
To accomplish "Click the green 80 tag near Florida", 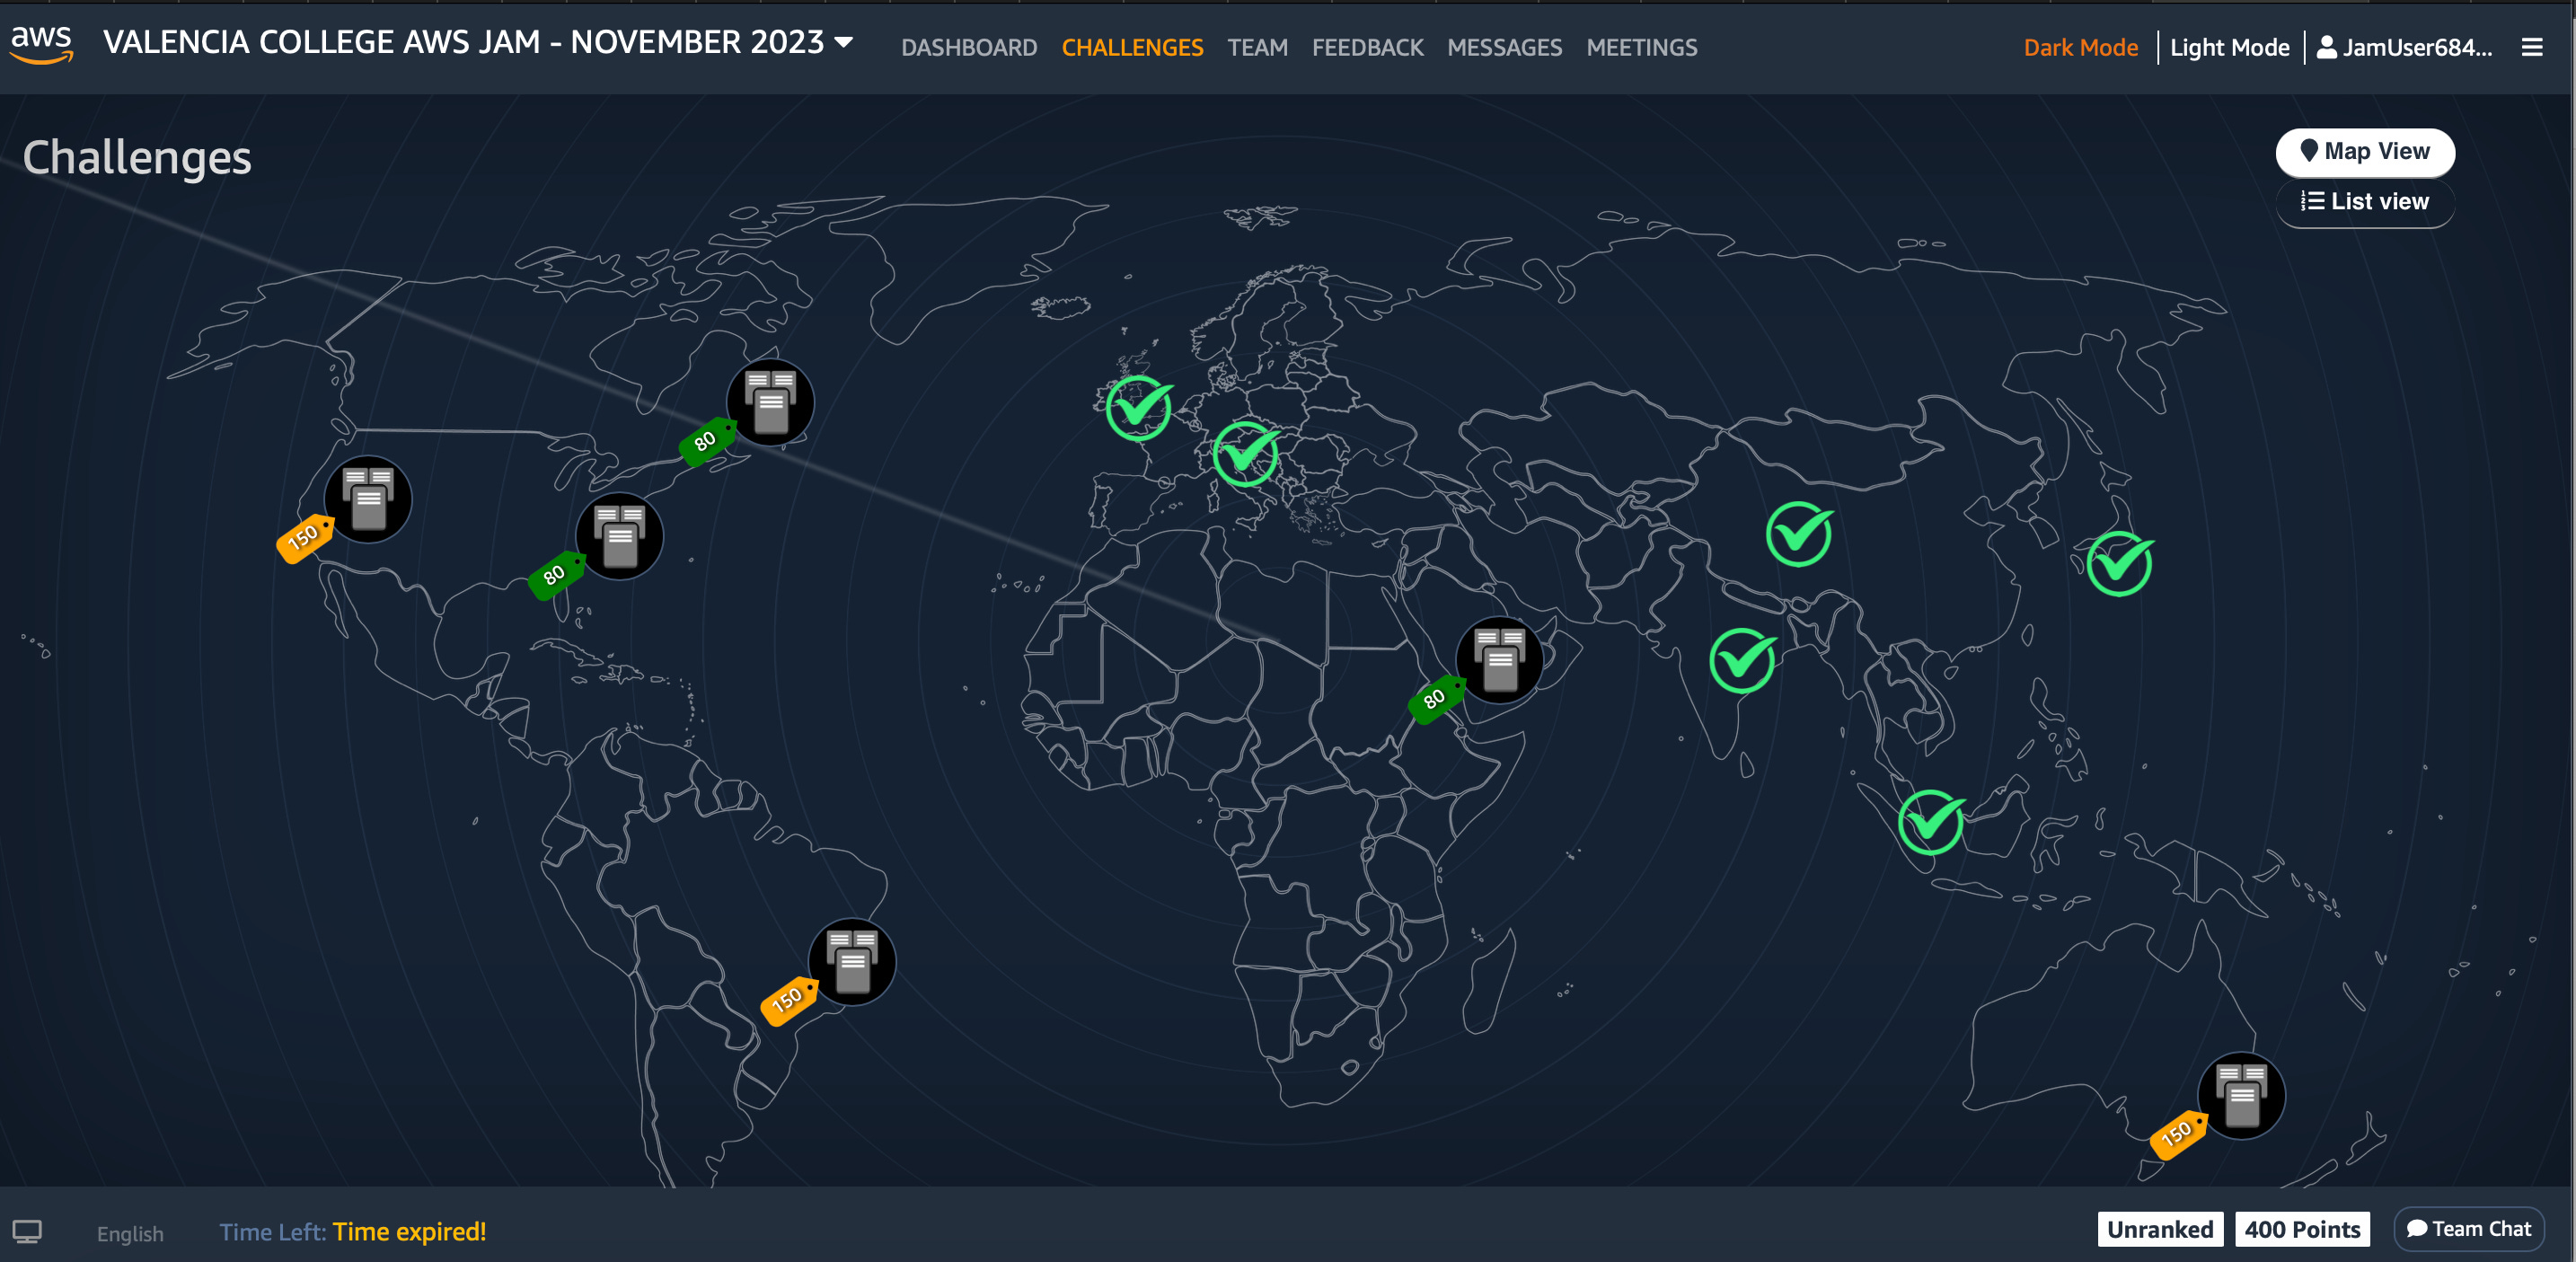I will 556,574.
